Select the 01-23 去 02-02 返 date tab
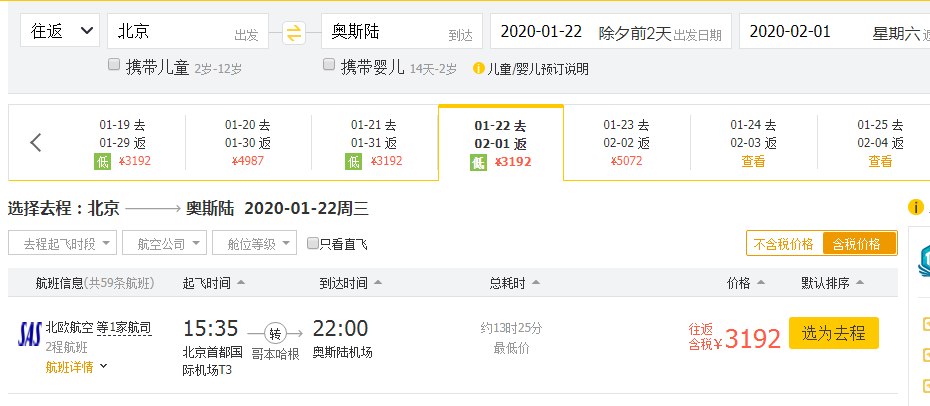The image size is (930, 406). tap(627, 143)
